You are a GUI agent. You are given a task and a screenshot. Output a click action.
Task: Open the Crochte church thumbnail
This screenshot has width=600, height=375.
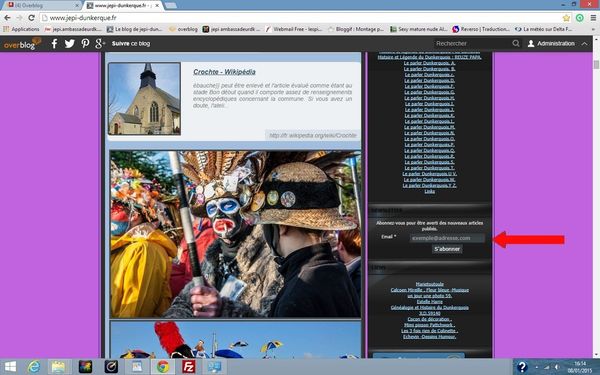(144, 99)
